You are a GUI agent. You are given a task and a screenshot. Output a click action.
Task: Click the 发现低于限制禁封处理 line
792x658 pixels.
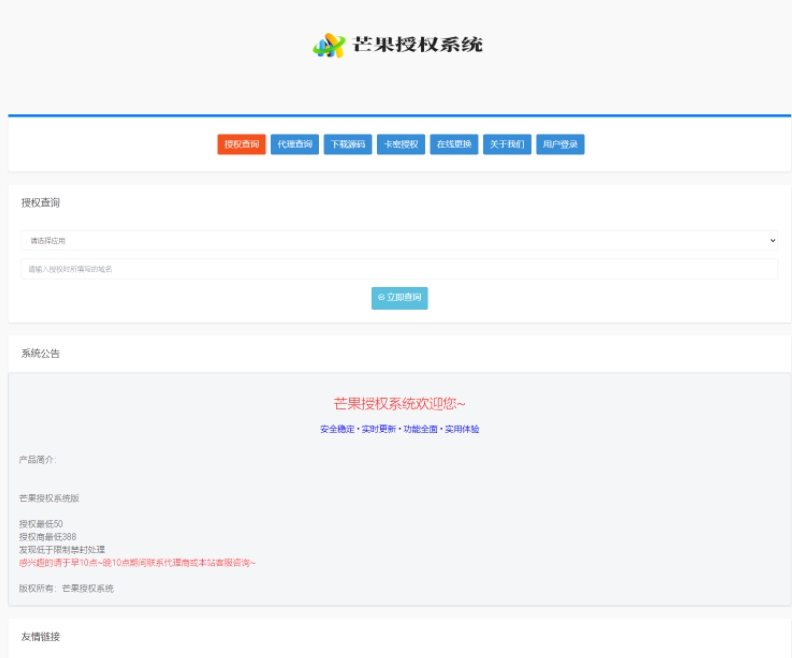(x=62, y=549)
